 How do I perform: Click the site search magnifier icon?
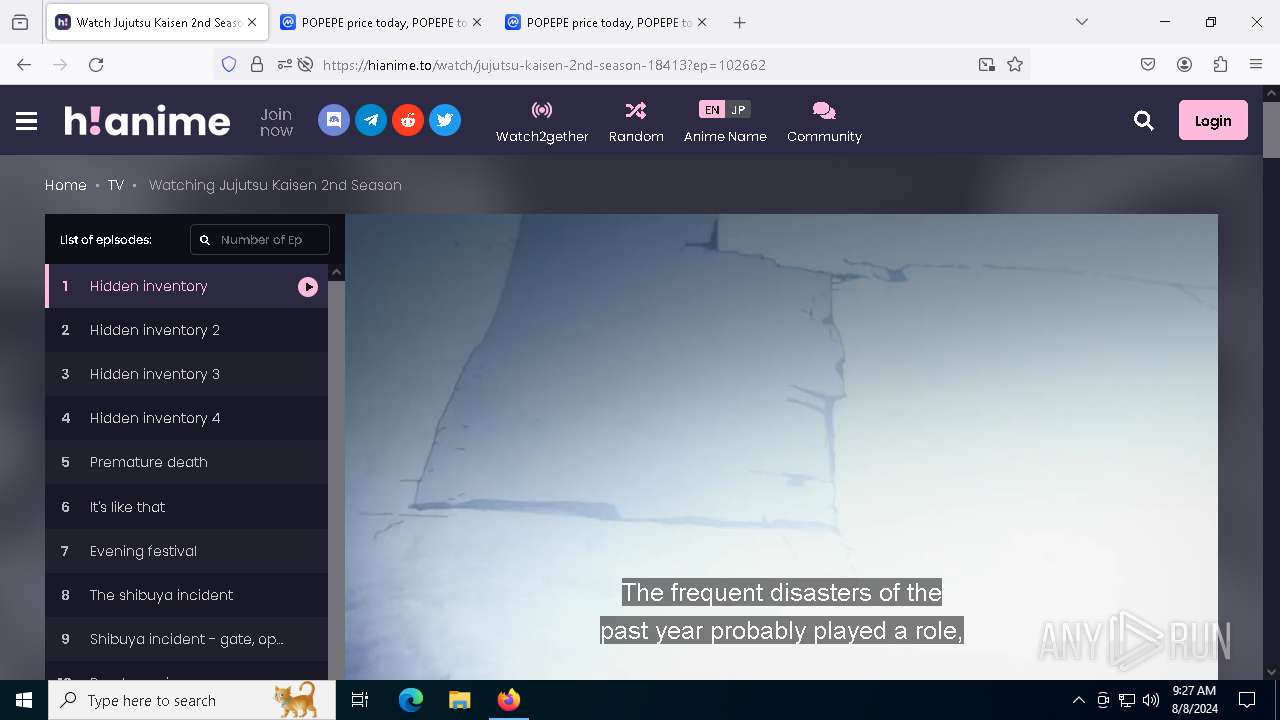coord(1144,121)
